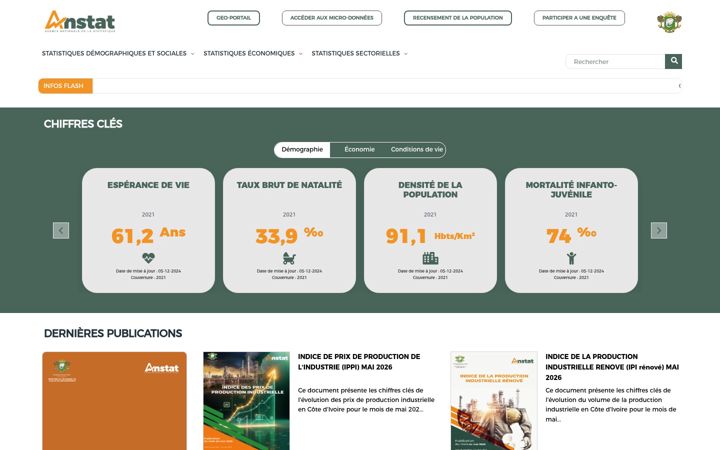Viewport: 720px width, 450px height.
Task: Open IPI rénové cover thumbnail
Action: [494, 401]
